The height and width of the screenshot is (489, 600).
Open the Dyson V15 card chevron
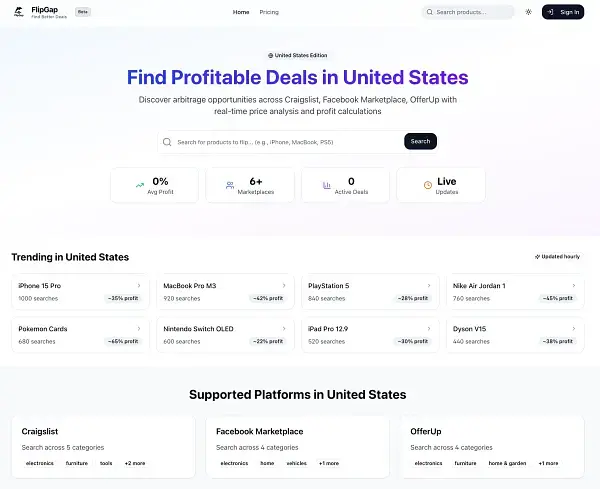tap(574, 327)
